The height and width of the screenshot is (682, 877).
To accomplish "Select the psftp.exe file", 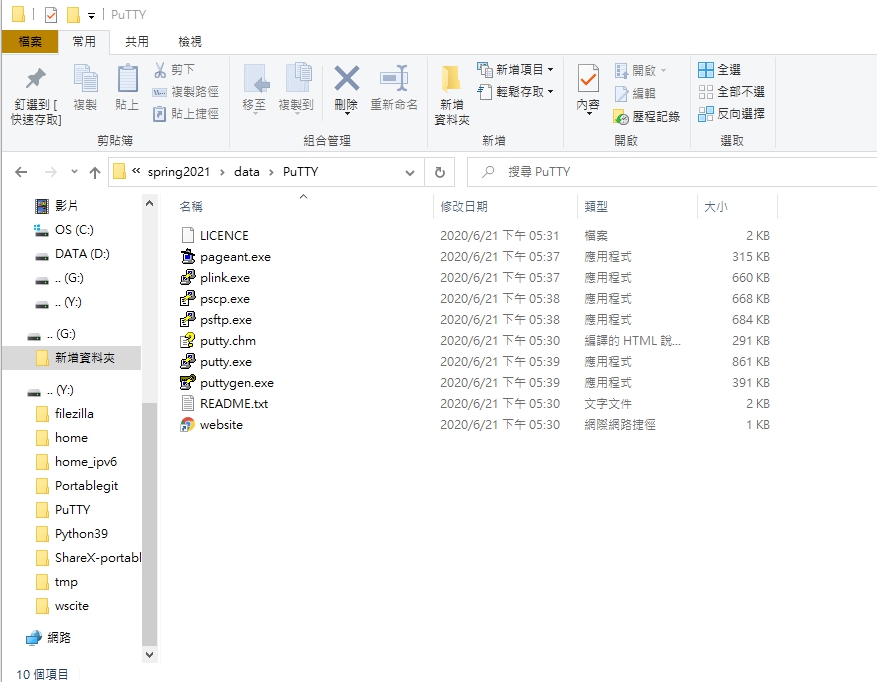I will pos(225,320).
